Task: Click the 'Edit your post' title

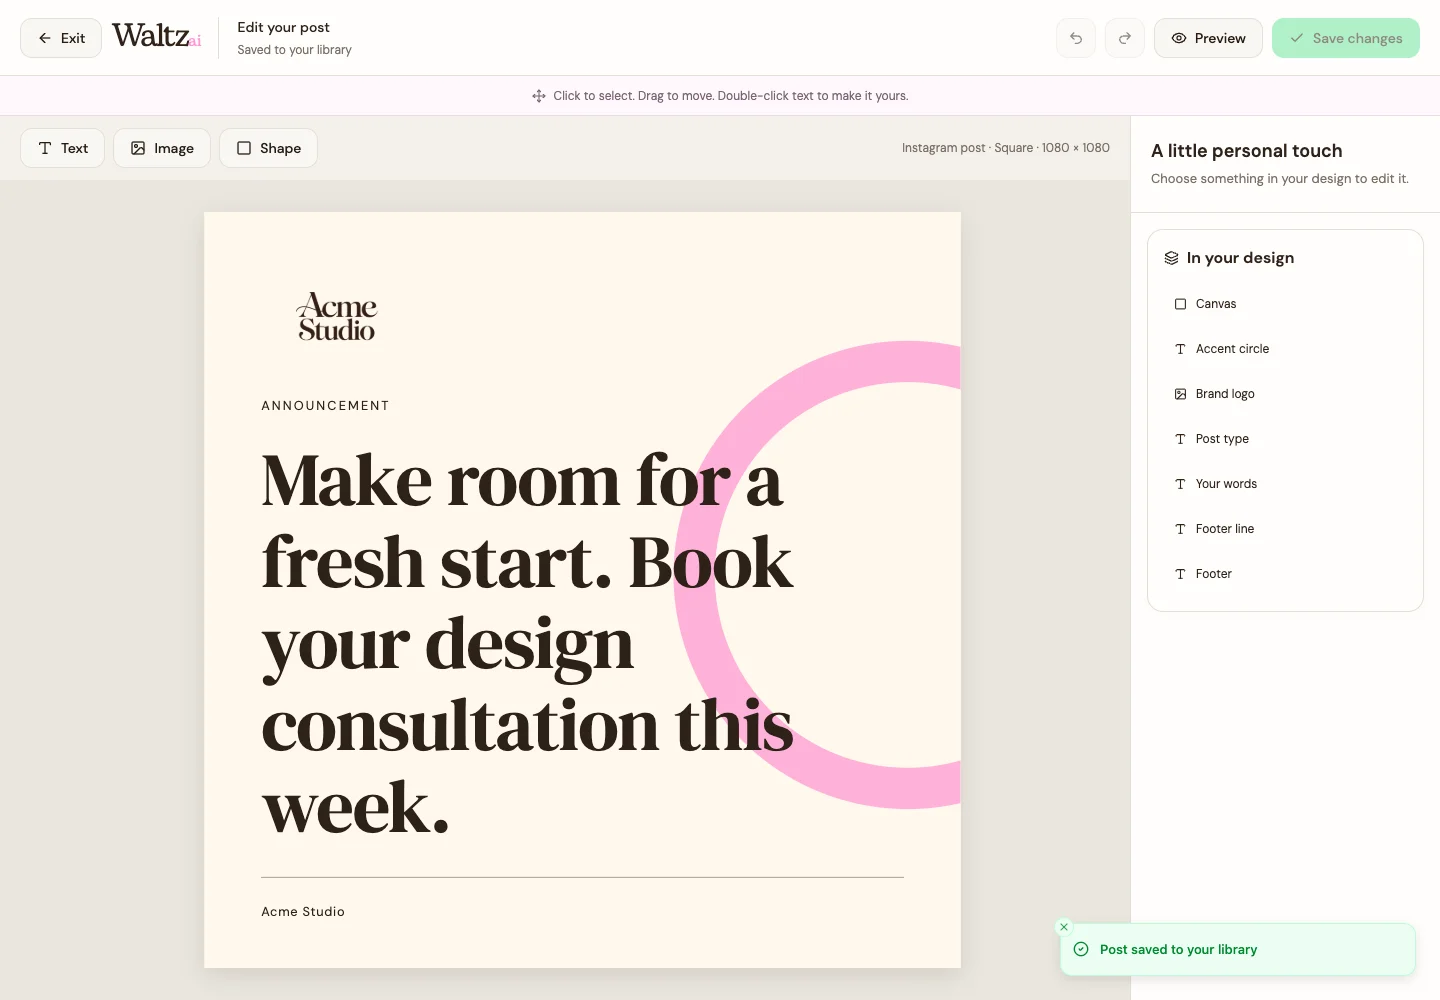Action: [x=283, y=27]
